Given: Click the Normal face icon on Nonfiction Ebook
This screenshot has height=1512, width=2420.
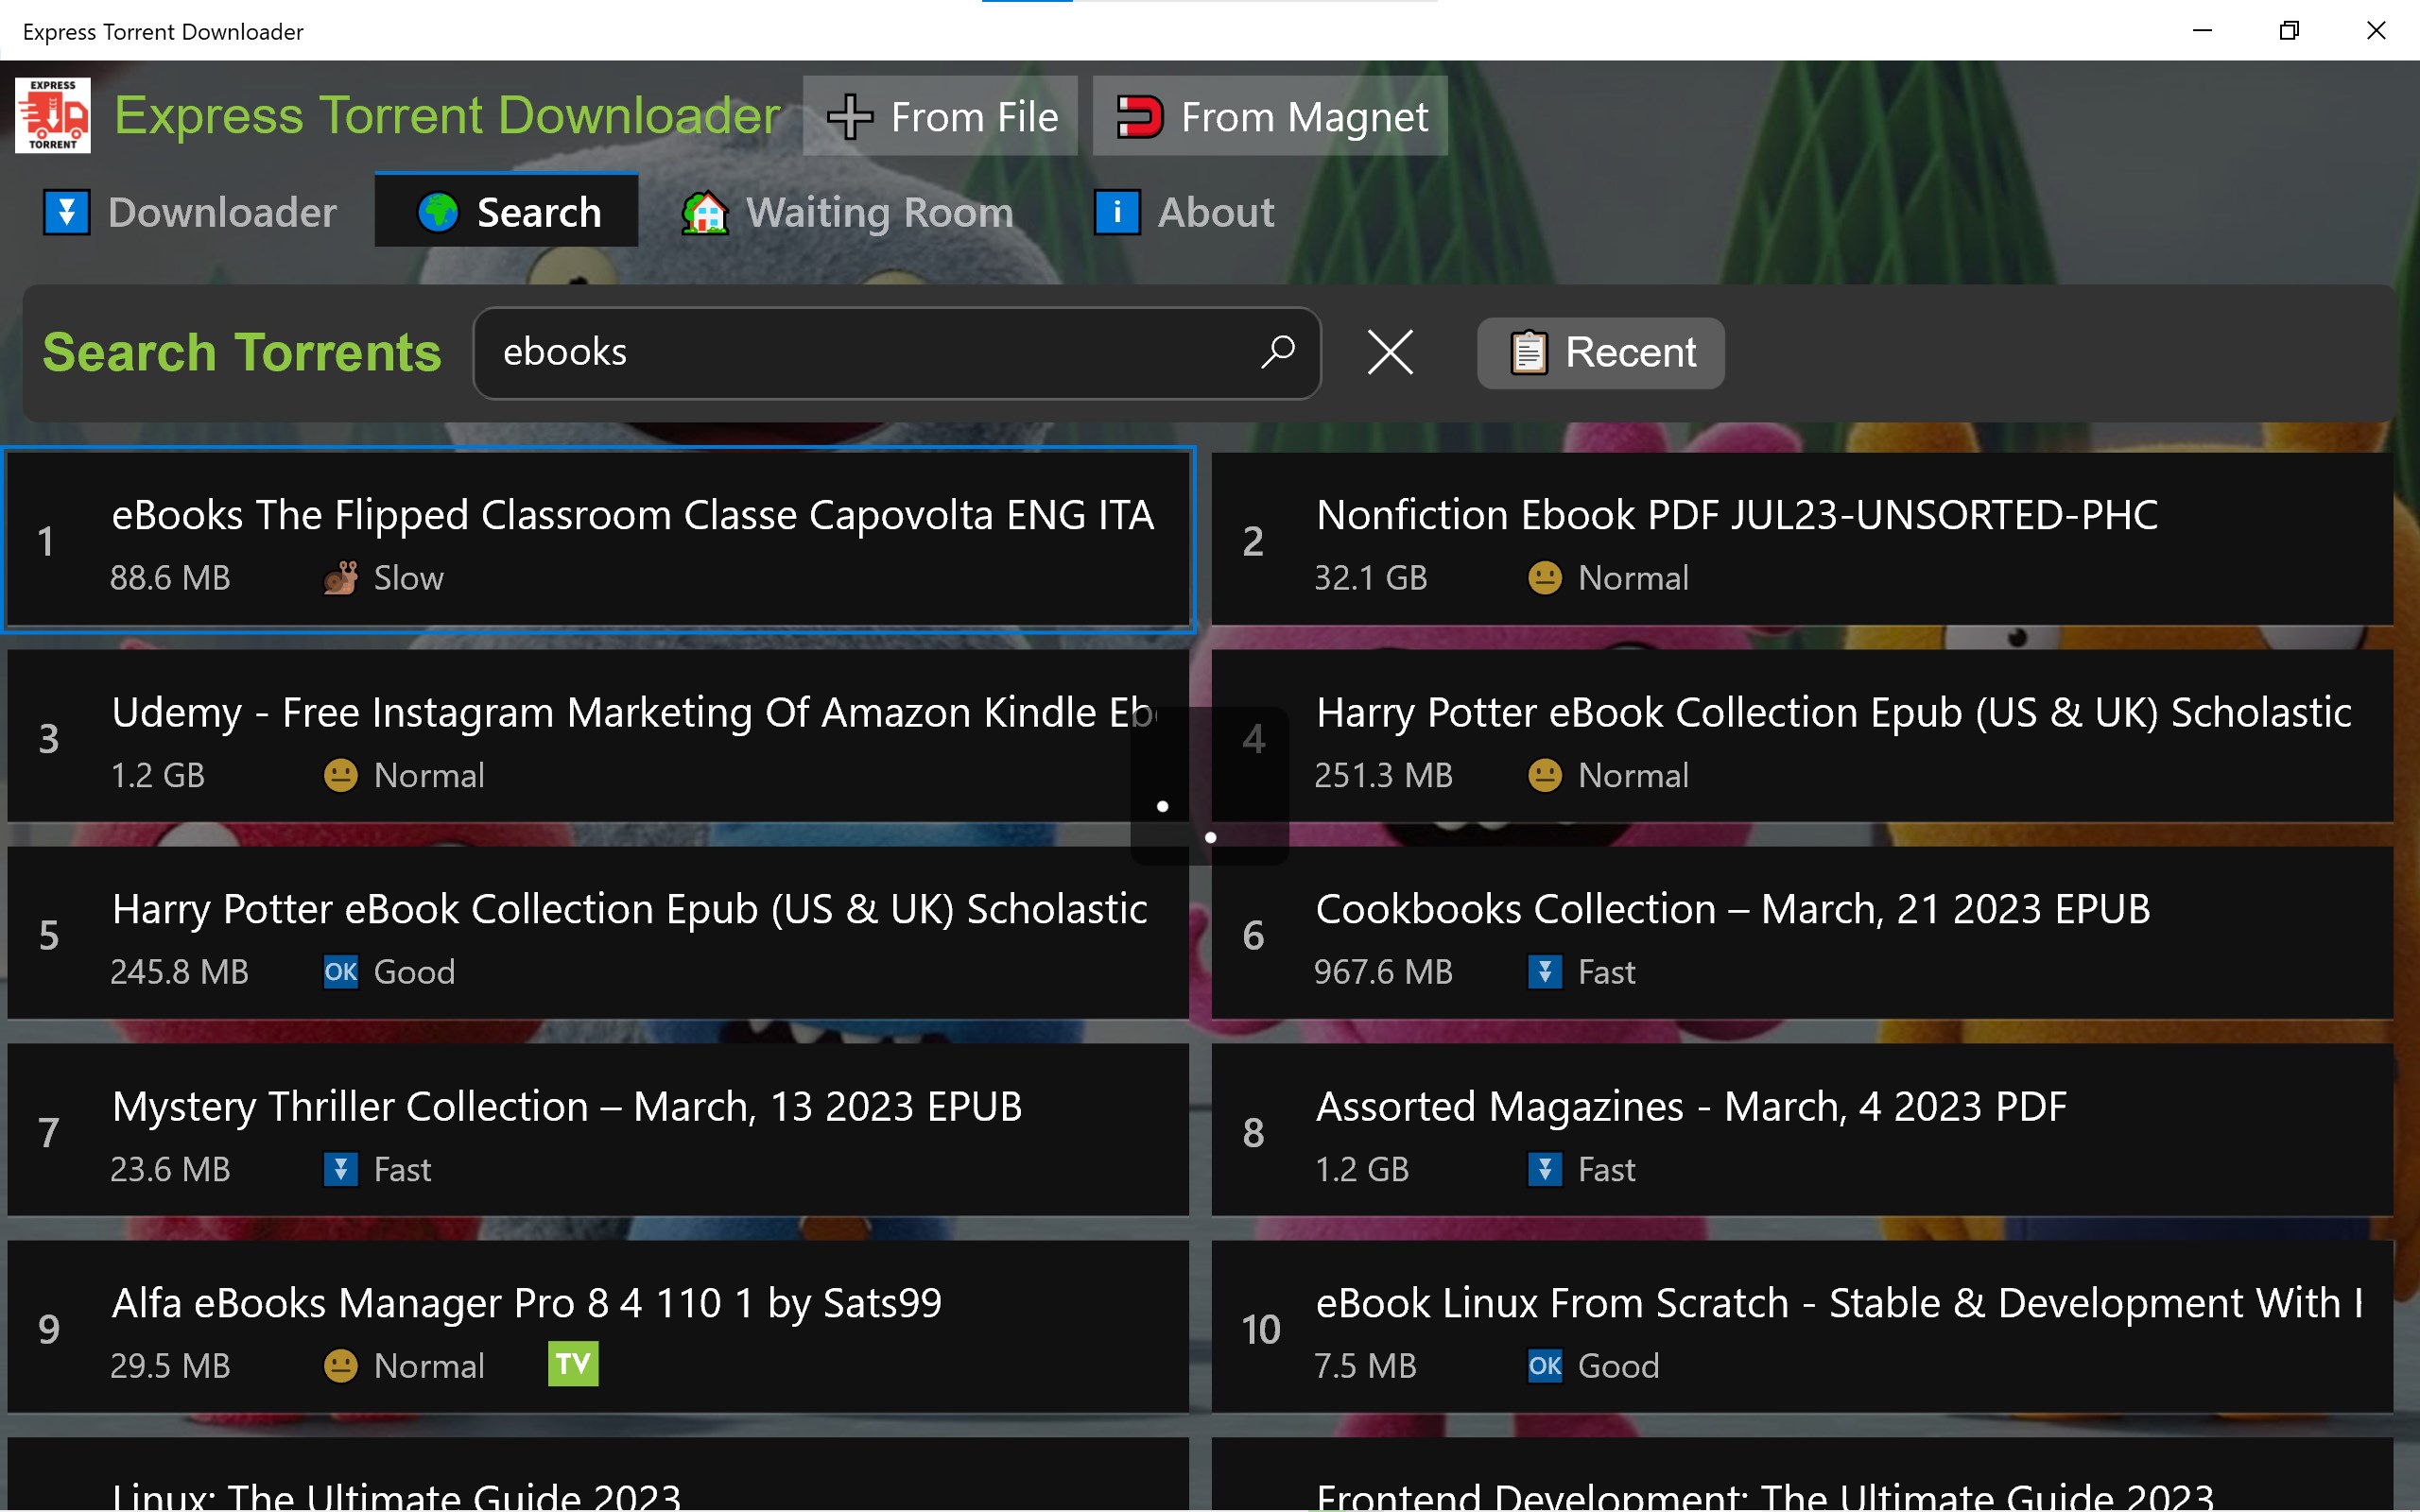Looking at the screenshot, I should click(1544, 578).
